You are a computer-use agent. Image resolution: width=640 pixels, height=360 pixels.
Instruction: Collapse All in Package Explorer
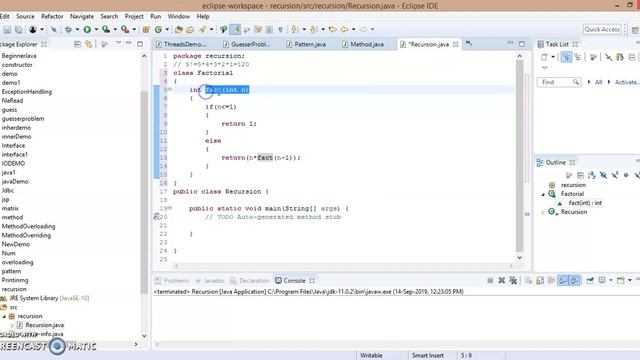tap(77, 44)
